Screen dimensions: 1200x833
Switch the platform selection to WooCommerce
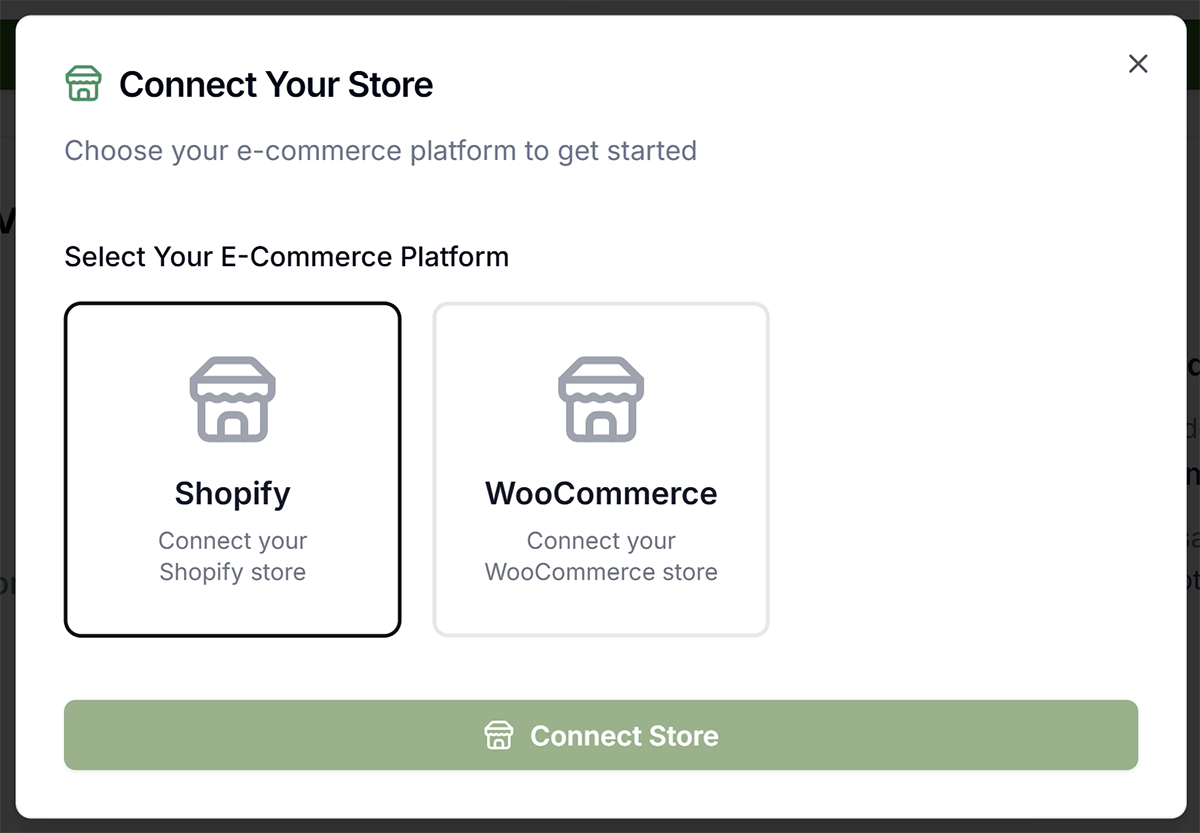pos(600,468)
